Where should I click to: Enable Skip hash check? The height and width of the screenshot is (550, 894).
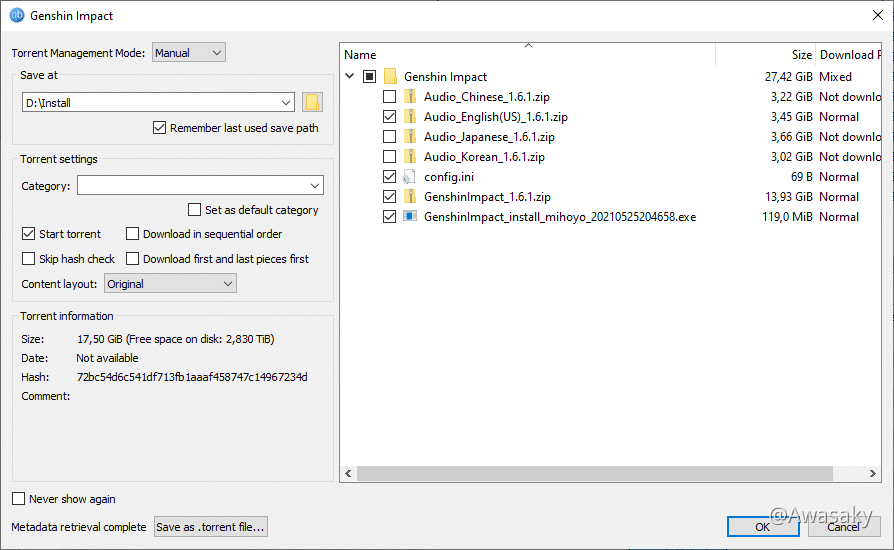point(29,259)
